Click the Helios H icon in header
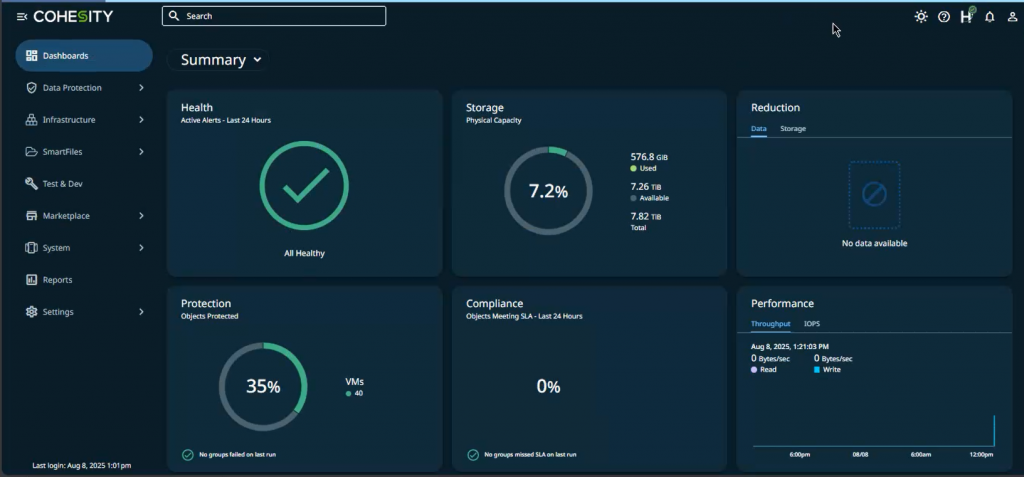The height and width of the screenshot is (477, 1024). (966, 17)
